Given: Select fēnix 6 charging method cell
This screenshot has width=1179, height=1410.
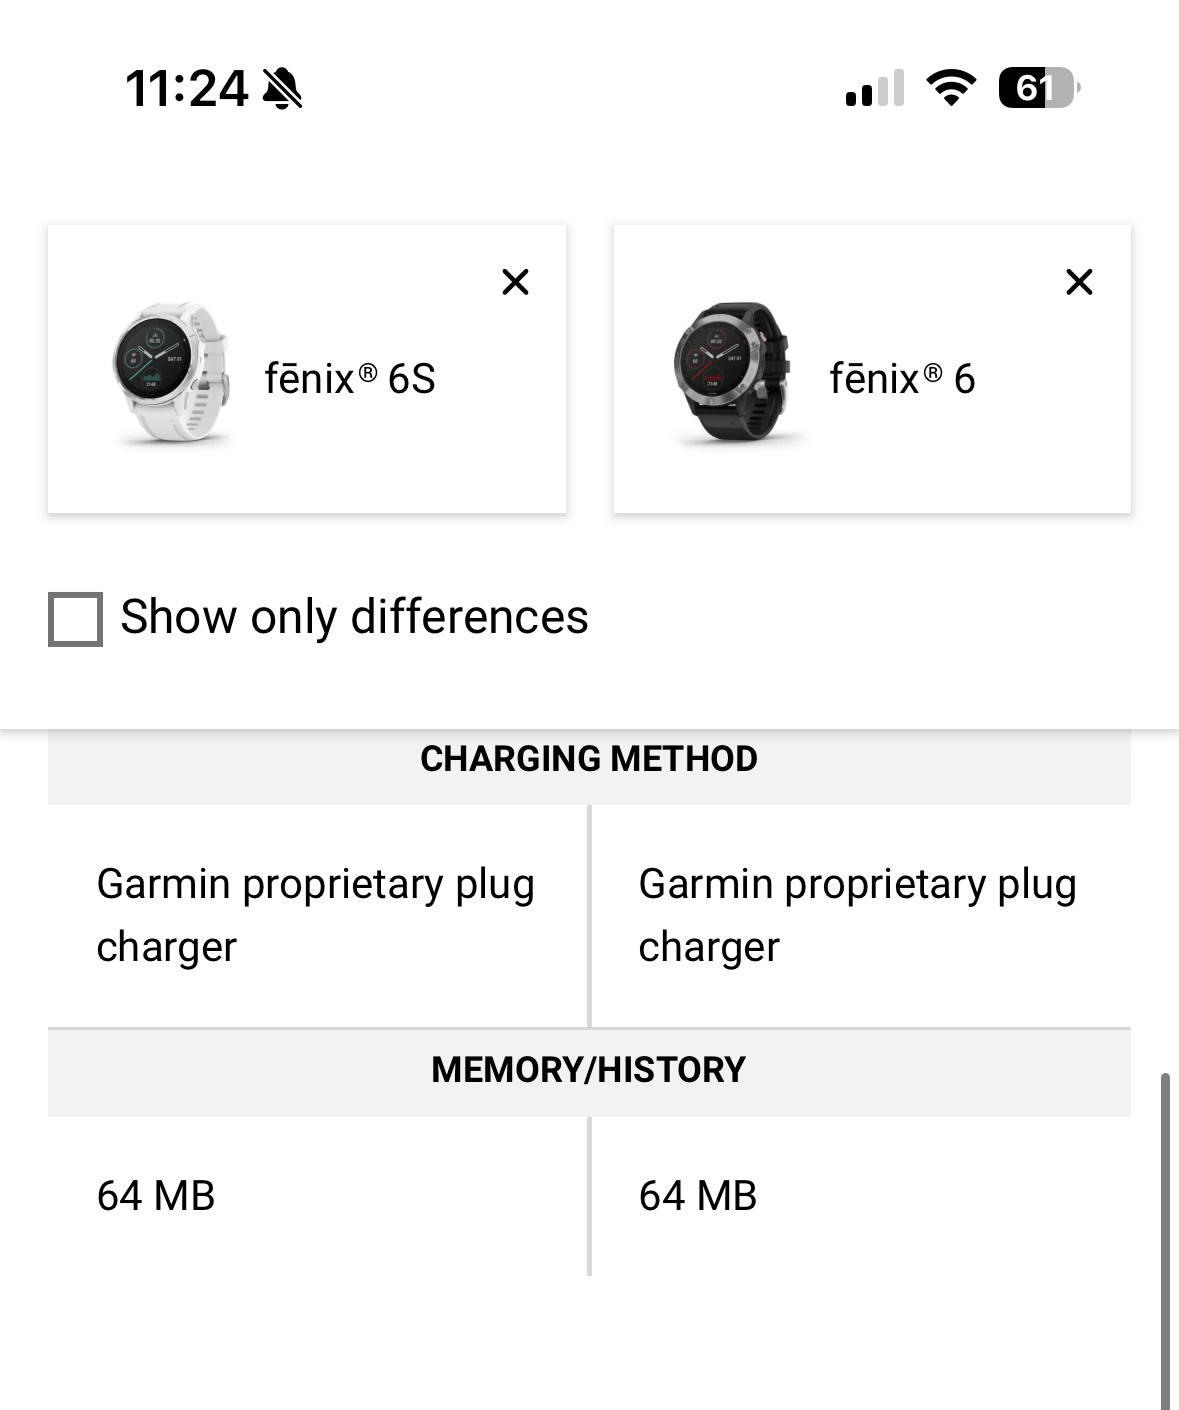Looking at the screenshot, I should (x=861, y=916).
